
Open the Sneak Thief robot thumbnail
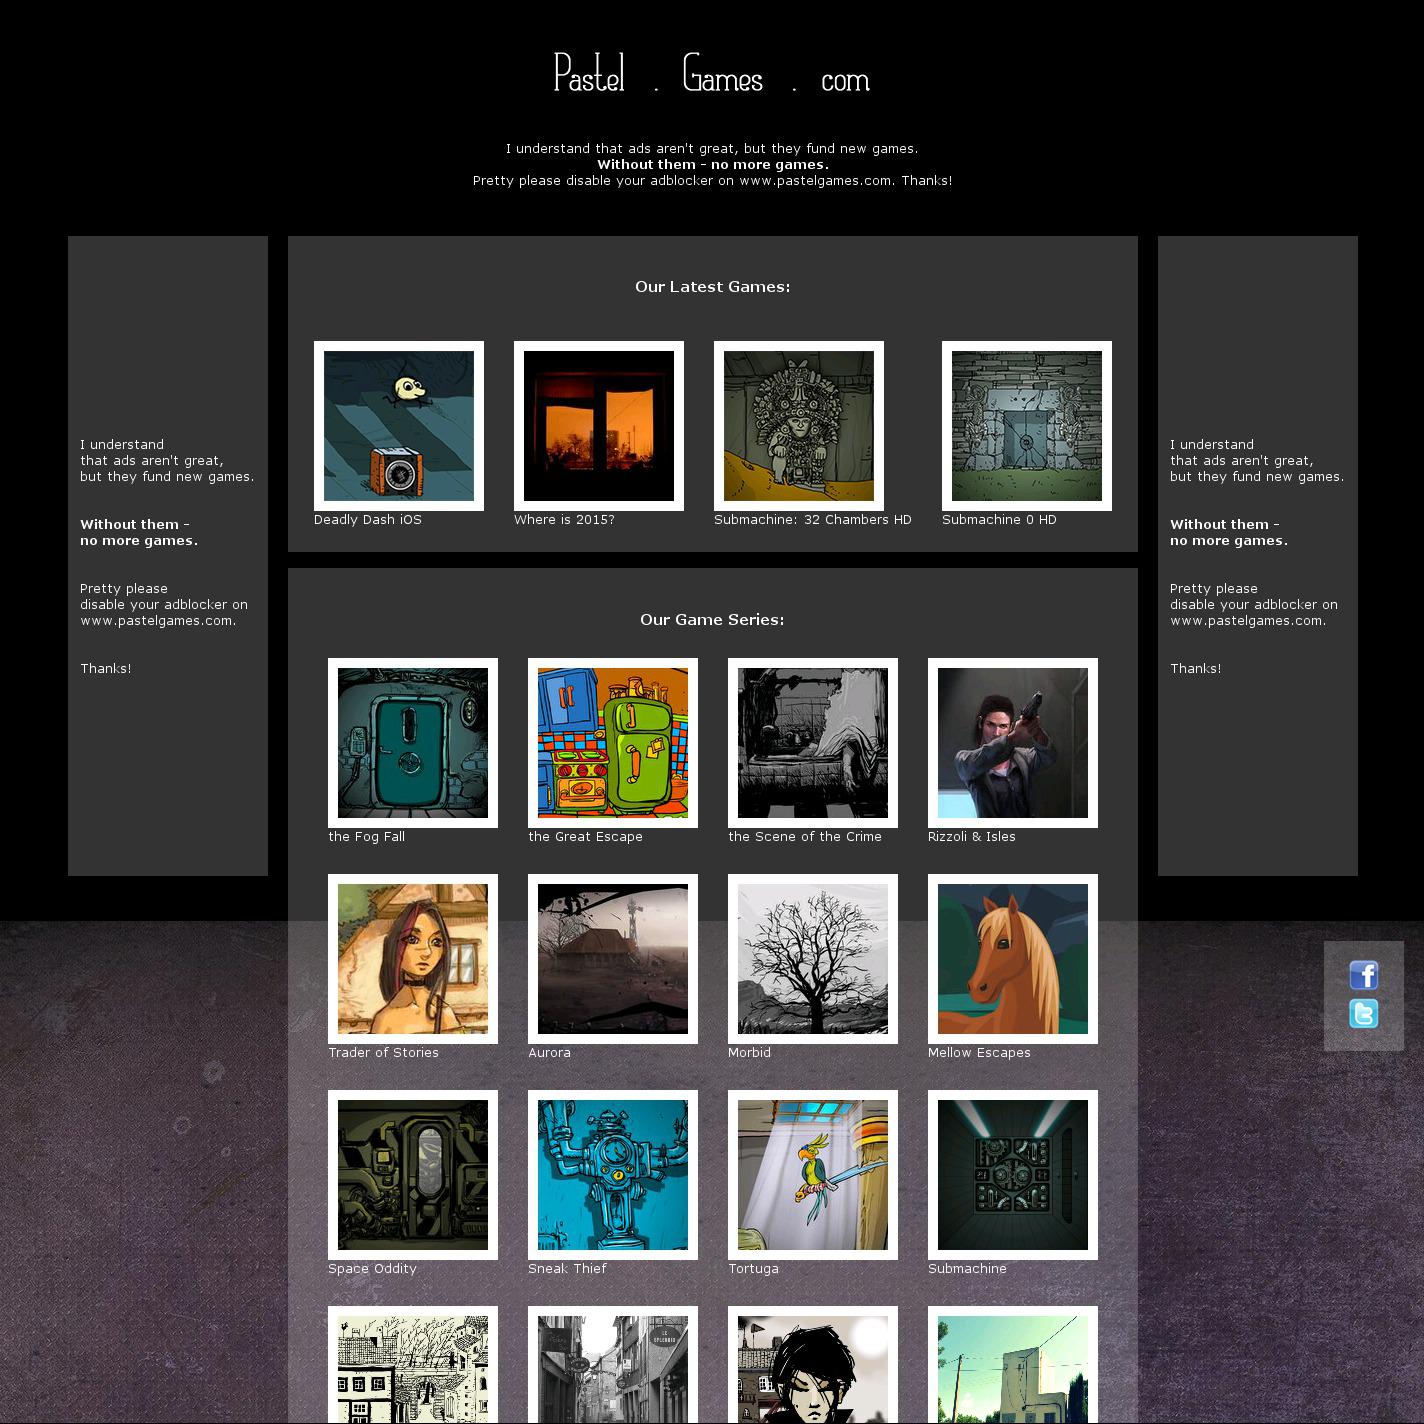pos(613,1175)
